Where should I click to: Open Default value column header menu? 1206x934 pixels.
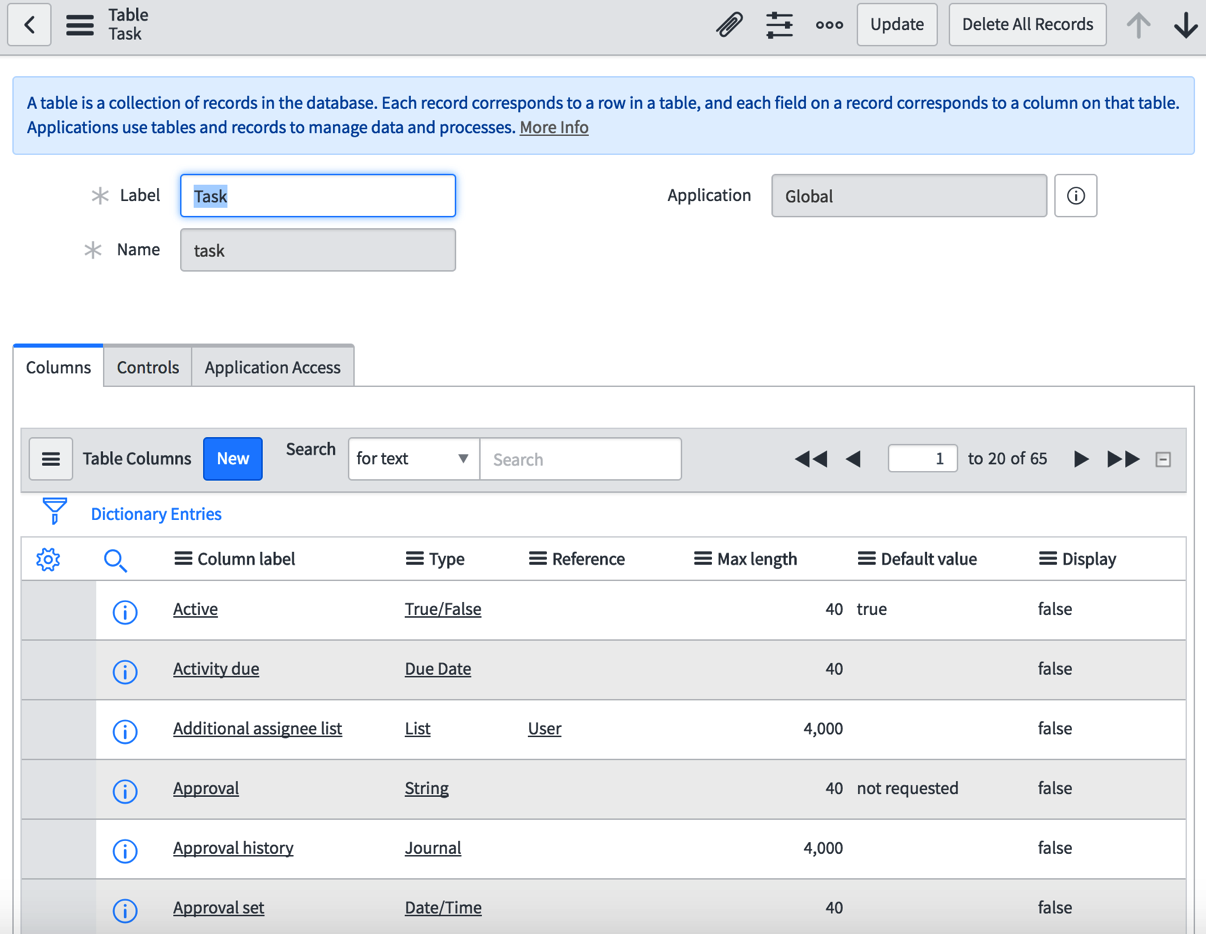[867, 558]
